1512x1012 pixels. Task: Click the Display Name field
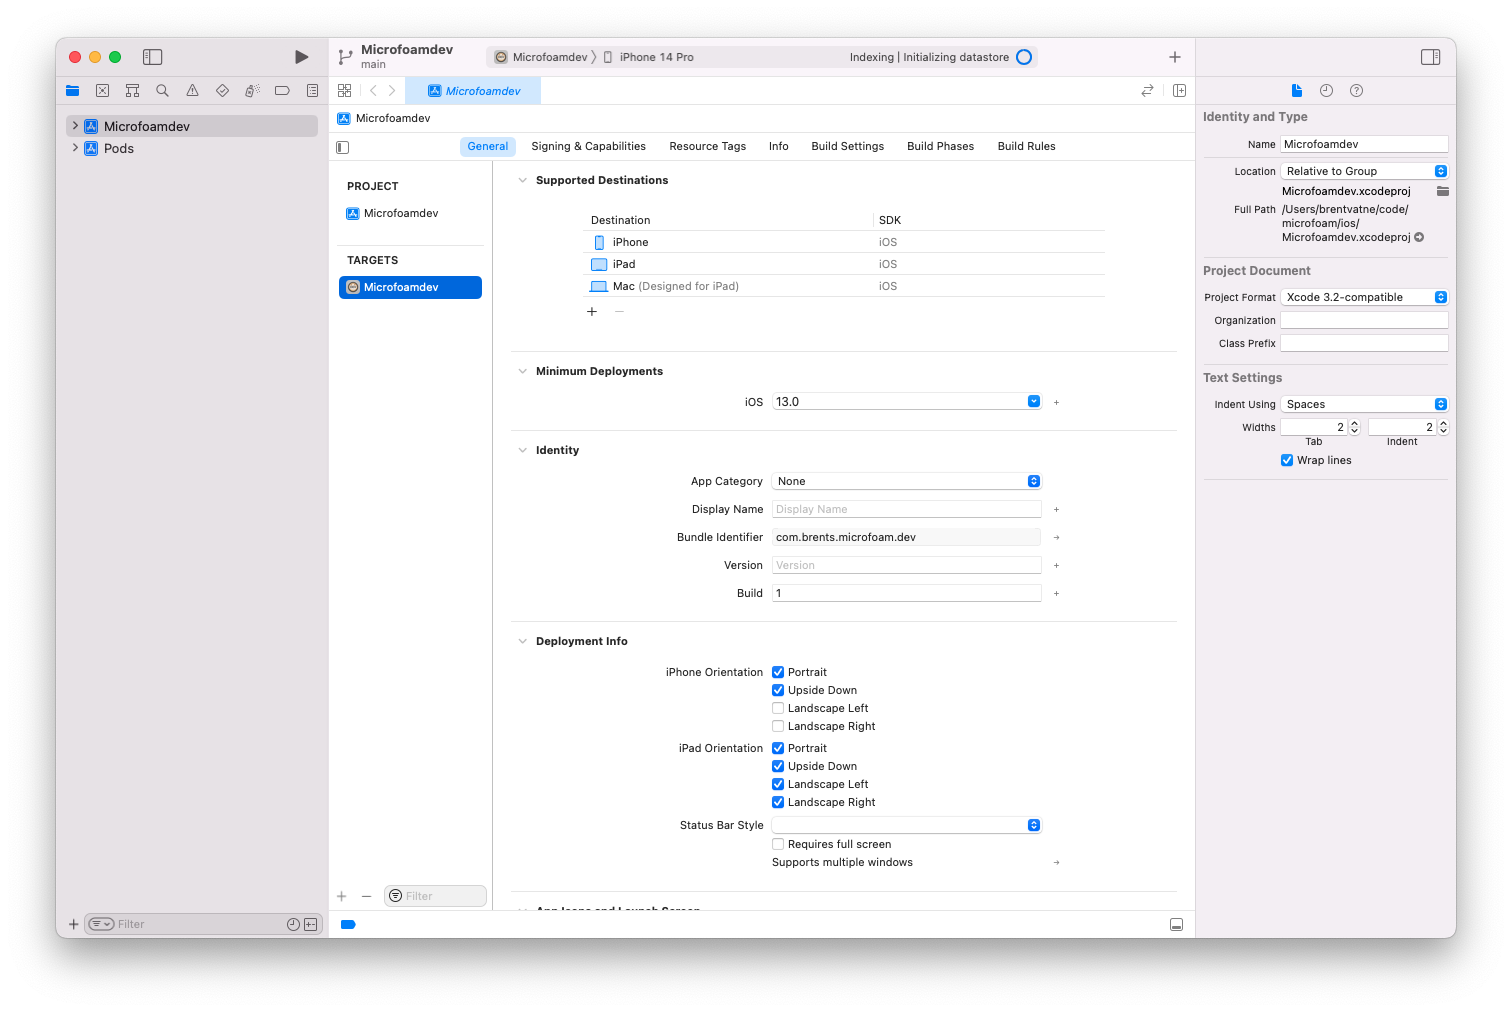tap(906, 509)
